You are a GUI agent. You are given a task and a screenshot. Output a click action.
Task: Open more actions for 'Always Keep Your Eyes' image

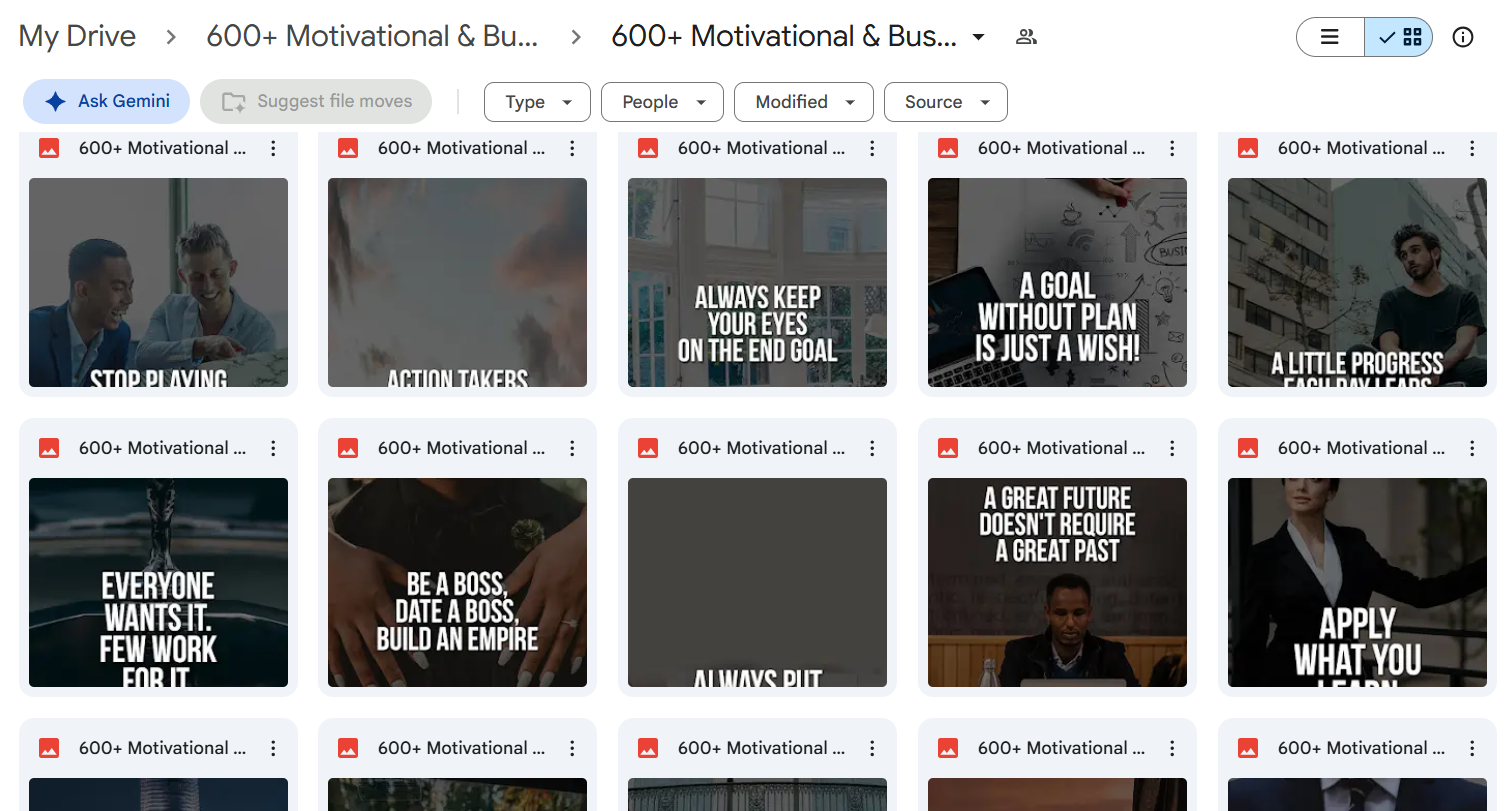[x=872, y=149]
